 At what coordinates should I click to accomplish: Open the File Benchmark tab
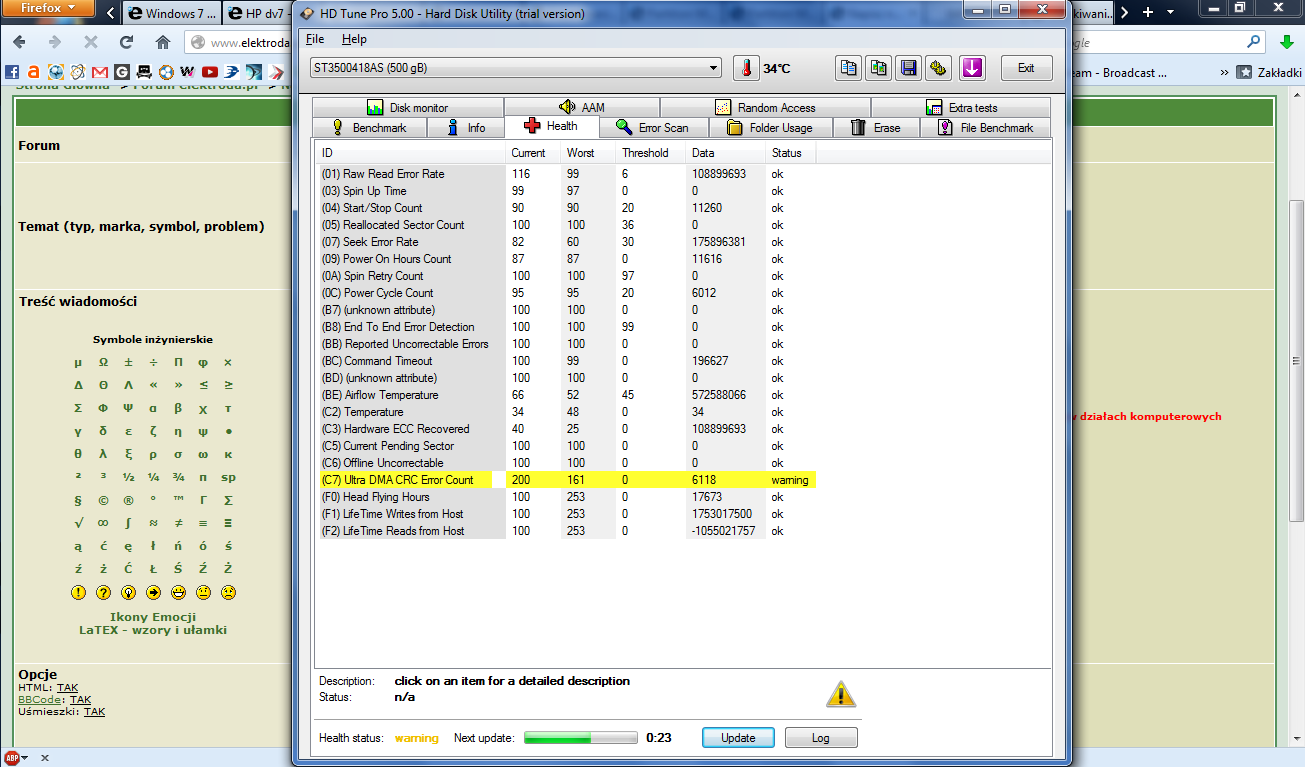coord(986,128)
